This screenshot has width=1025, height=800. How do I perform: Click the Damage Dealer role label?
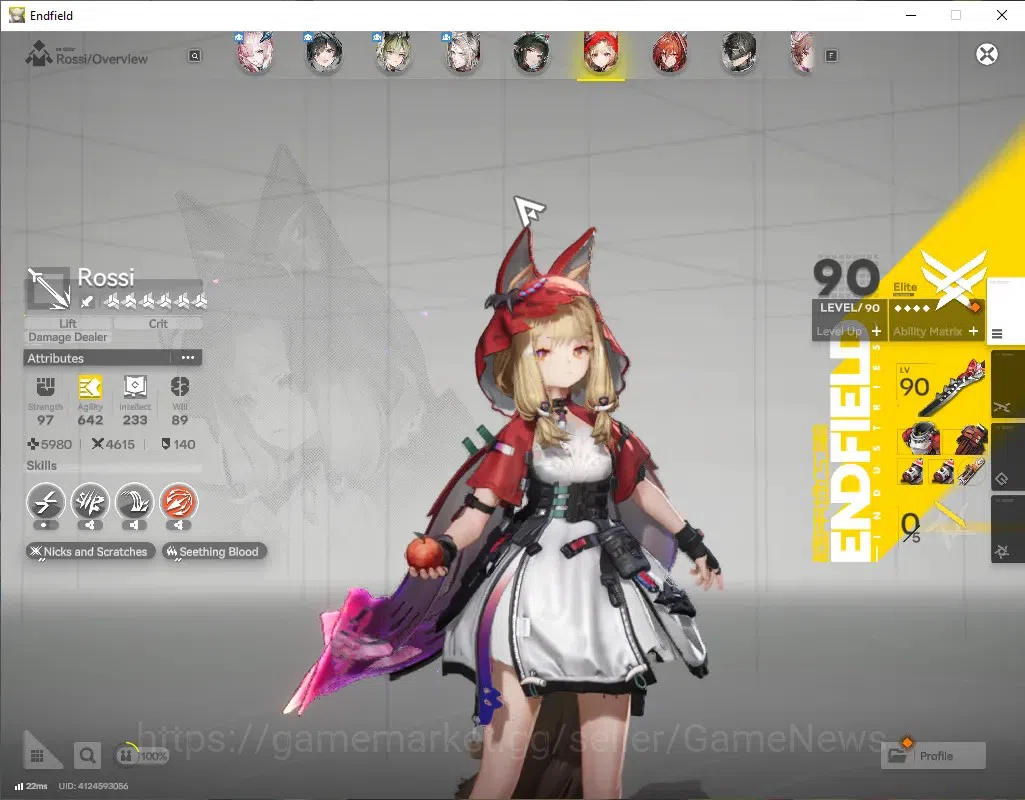point(67,337)
